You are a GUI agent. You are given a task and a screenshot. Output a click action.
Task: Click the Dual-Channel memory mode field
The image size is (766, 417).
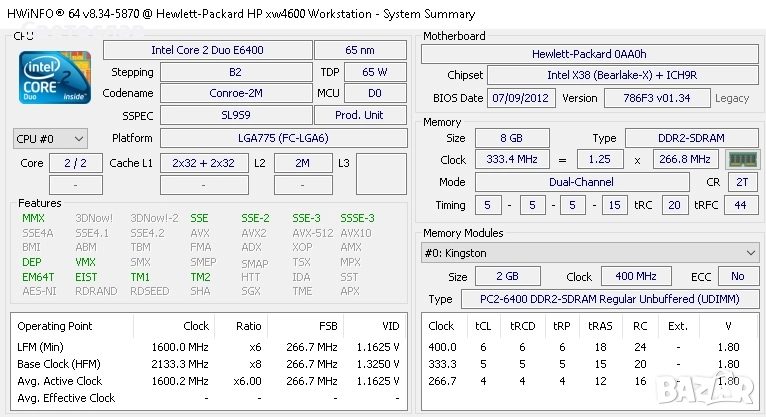coord(581,182)
